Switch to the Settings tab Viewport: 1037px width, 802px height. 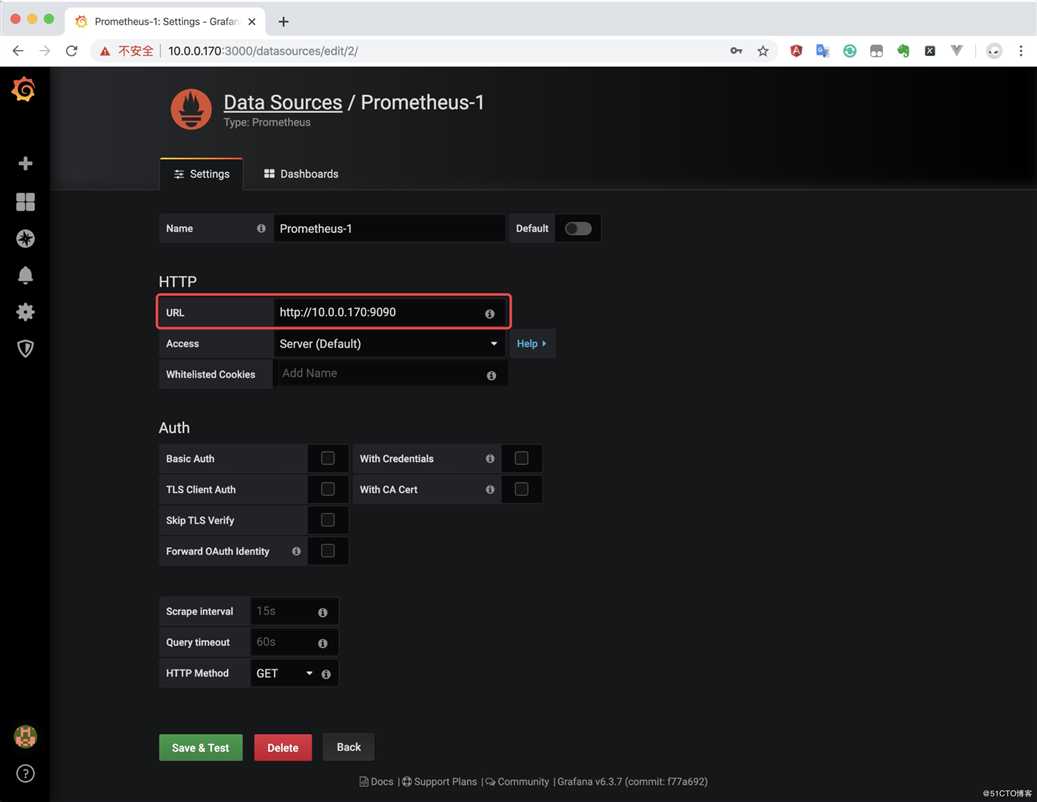point(201,174)
